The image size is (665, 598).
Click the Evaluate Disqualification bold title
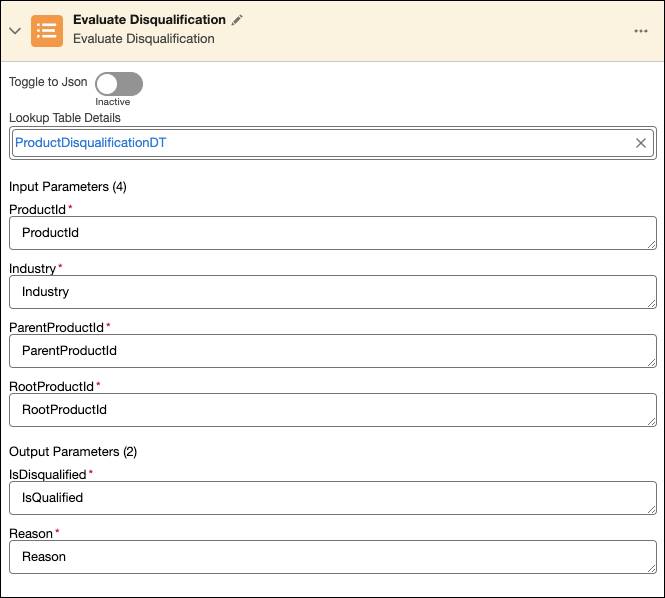click(149, 20)
